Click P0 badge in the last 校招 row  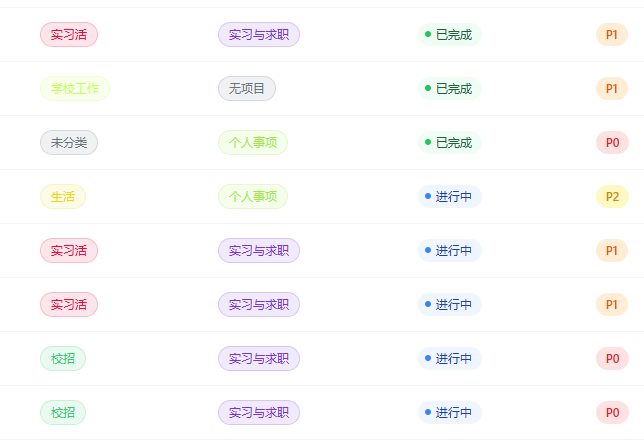pyautogui.click(x=612, y=412)
